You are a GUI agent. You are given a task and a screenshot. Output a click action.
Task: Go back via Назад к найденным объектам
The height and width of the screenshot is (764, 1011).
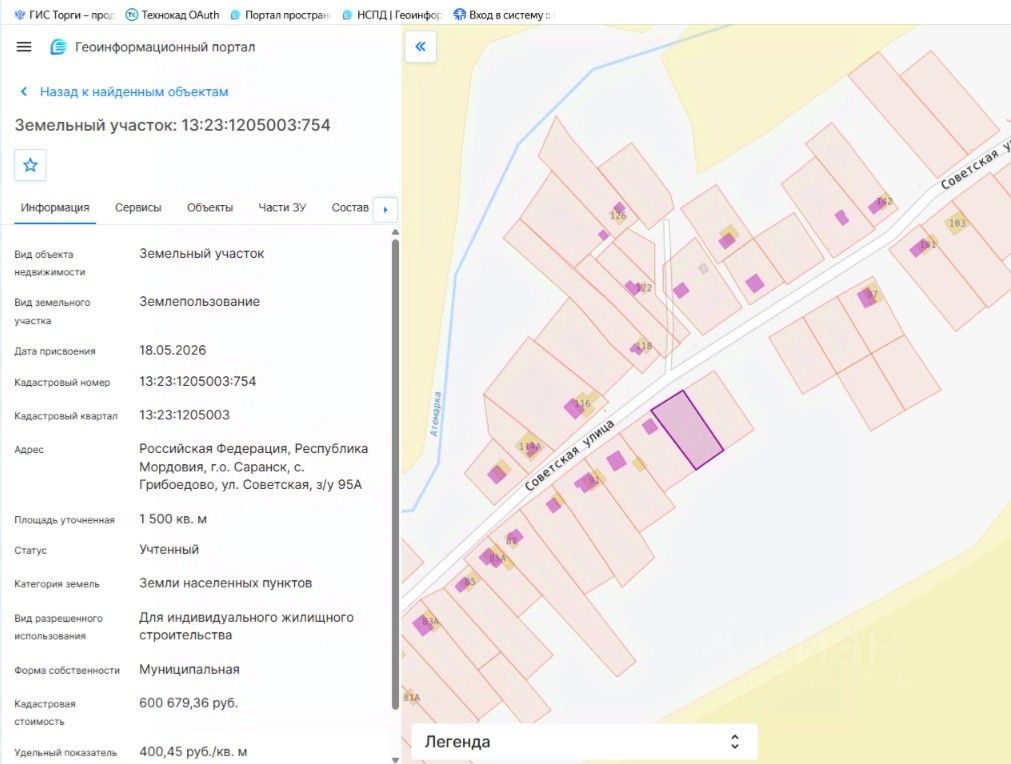click(134, 92)
